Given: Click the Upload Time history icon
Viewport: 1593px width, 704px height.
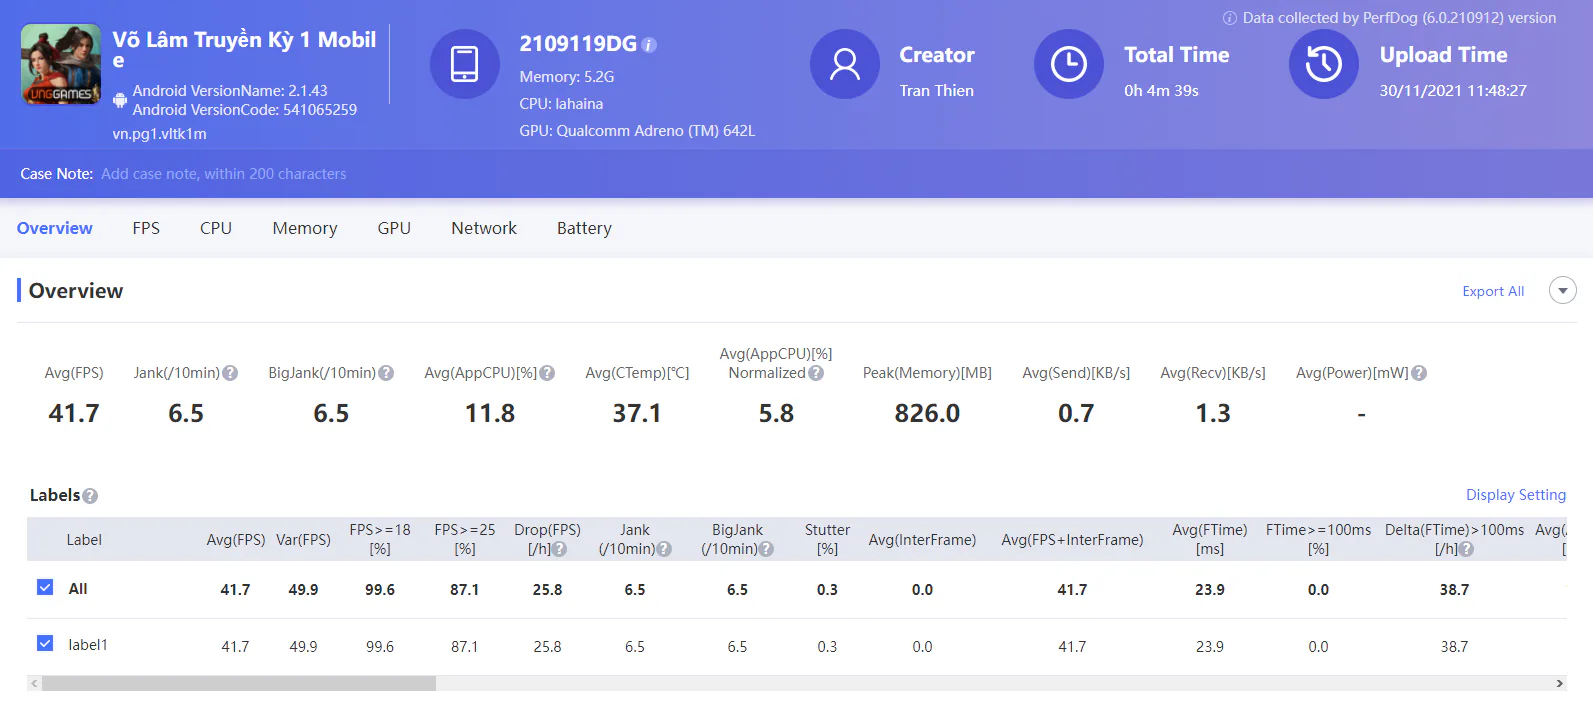Looking at the screenshot, I should 1324,64.
